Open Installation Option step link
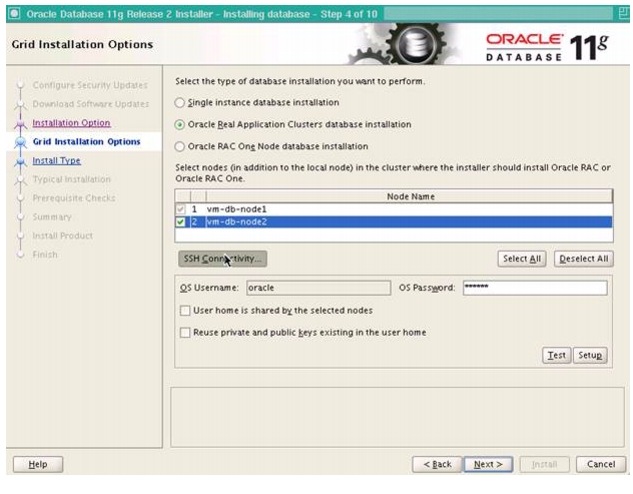 [71, 123]
